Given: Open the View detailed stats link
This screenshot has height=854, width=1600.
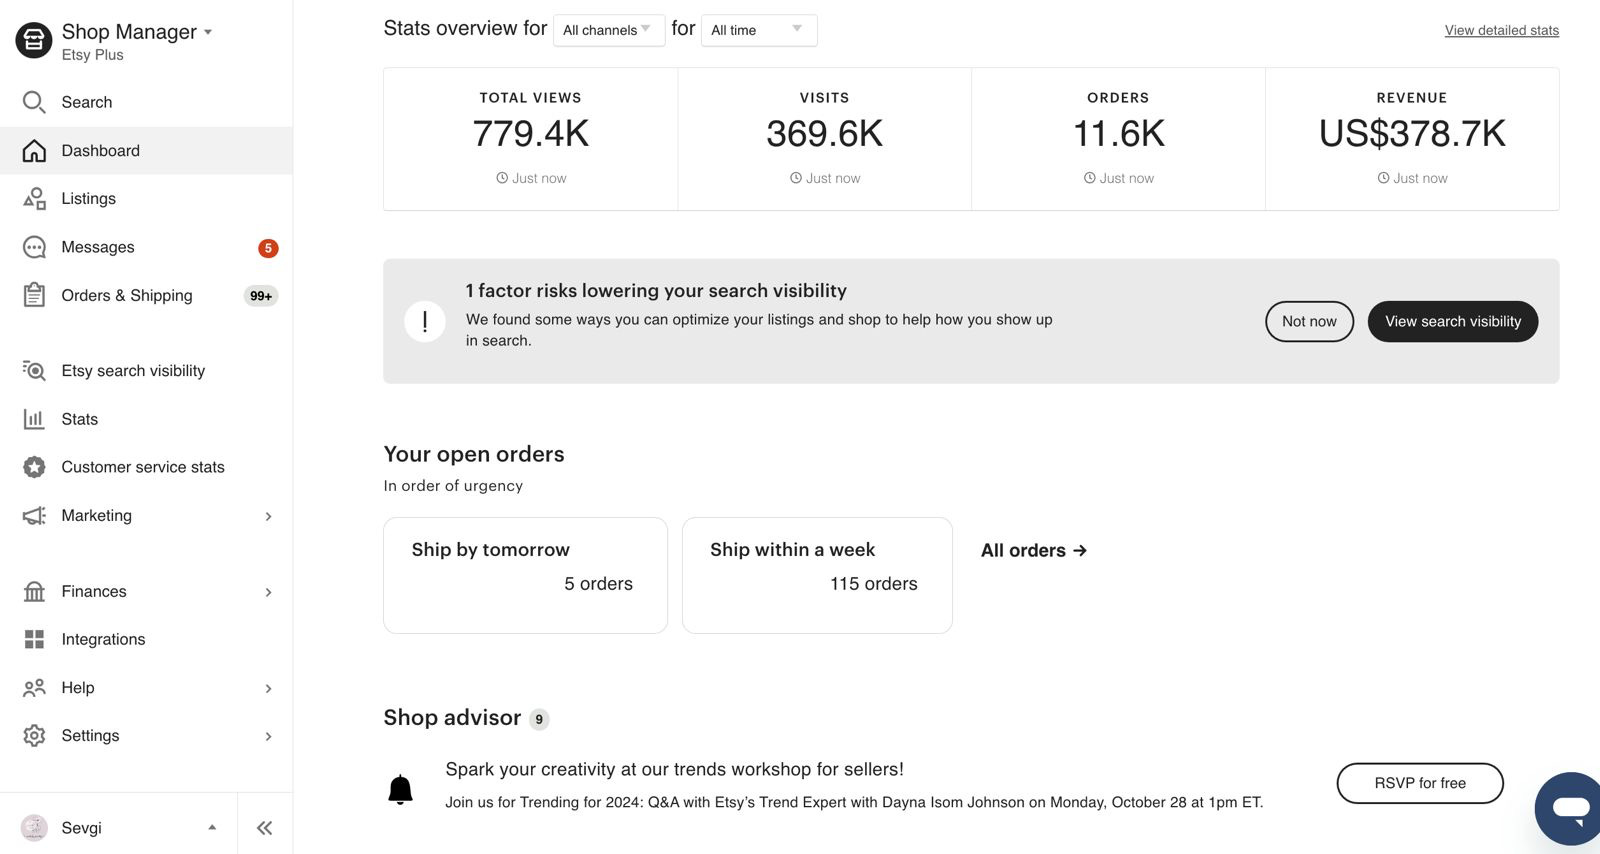Looking at the screenshot, I should point(1501,30).
